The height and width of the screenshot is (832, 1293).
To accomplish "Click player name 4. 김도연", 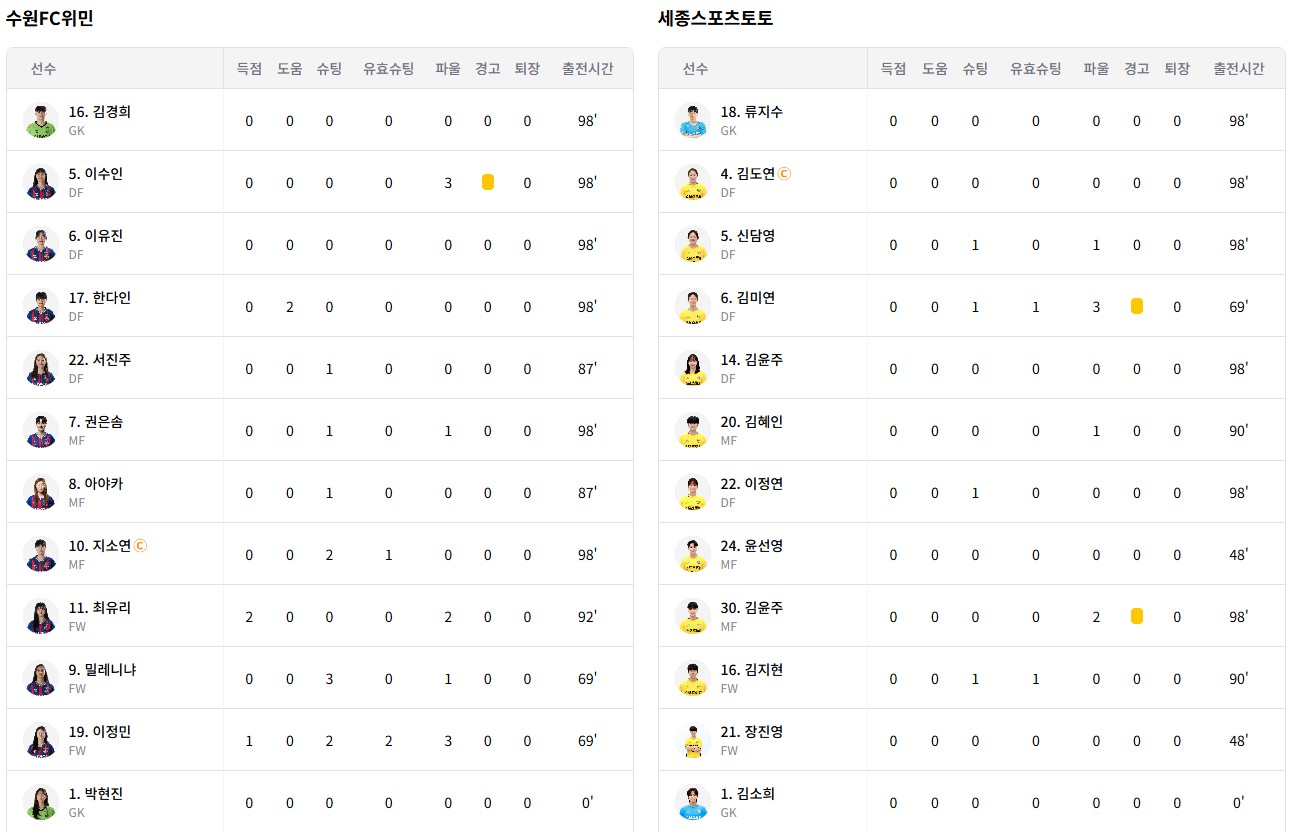I will coord(748,174).
